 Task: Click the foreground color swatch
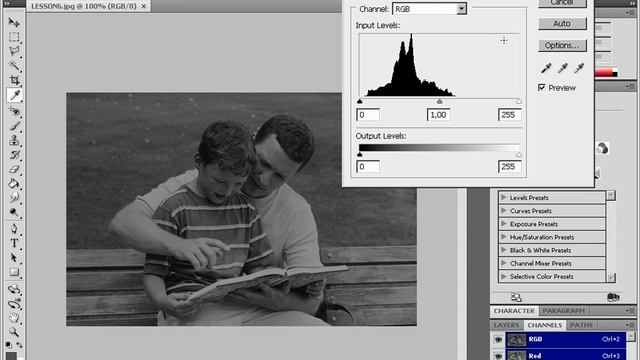pos(11,356)
